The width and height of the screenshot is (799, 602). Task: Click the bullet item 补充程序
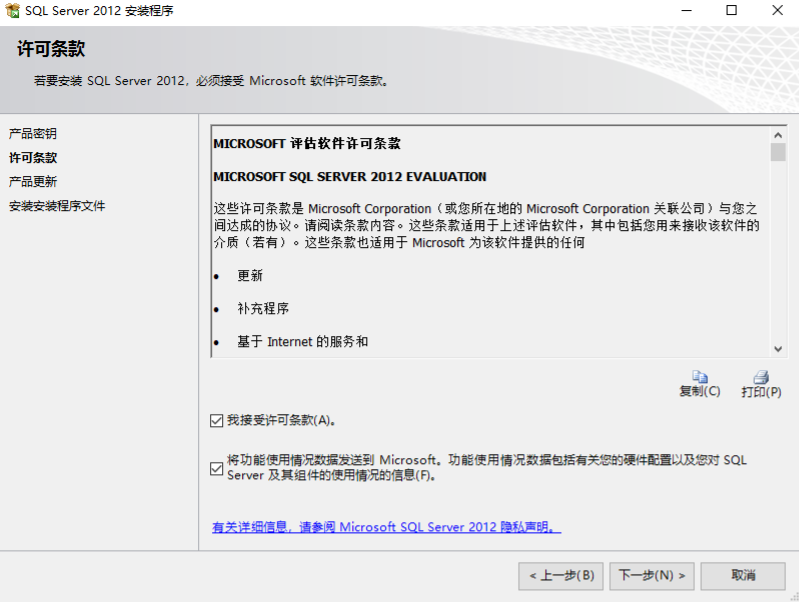(263, 308)
